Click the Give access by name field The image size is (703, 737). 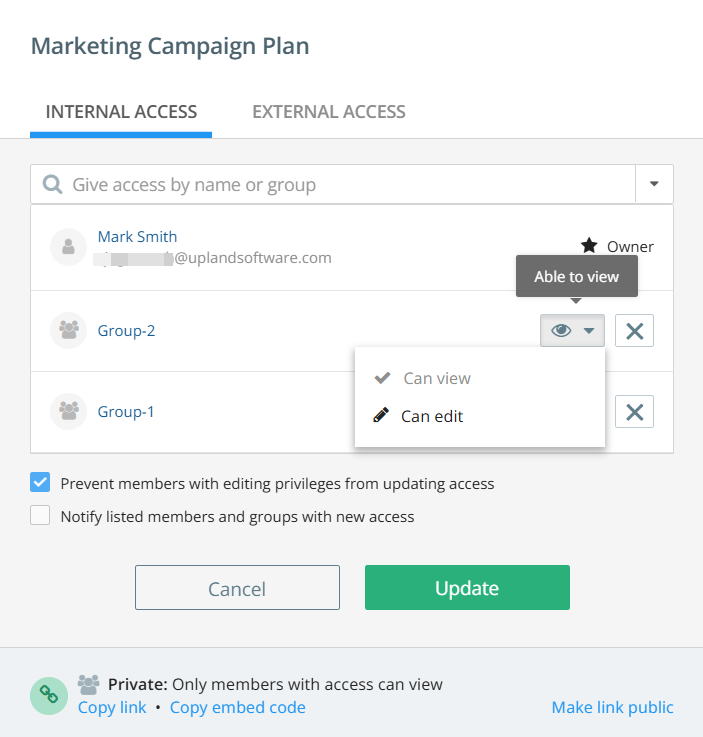333,184
